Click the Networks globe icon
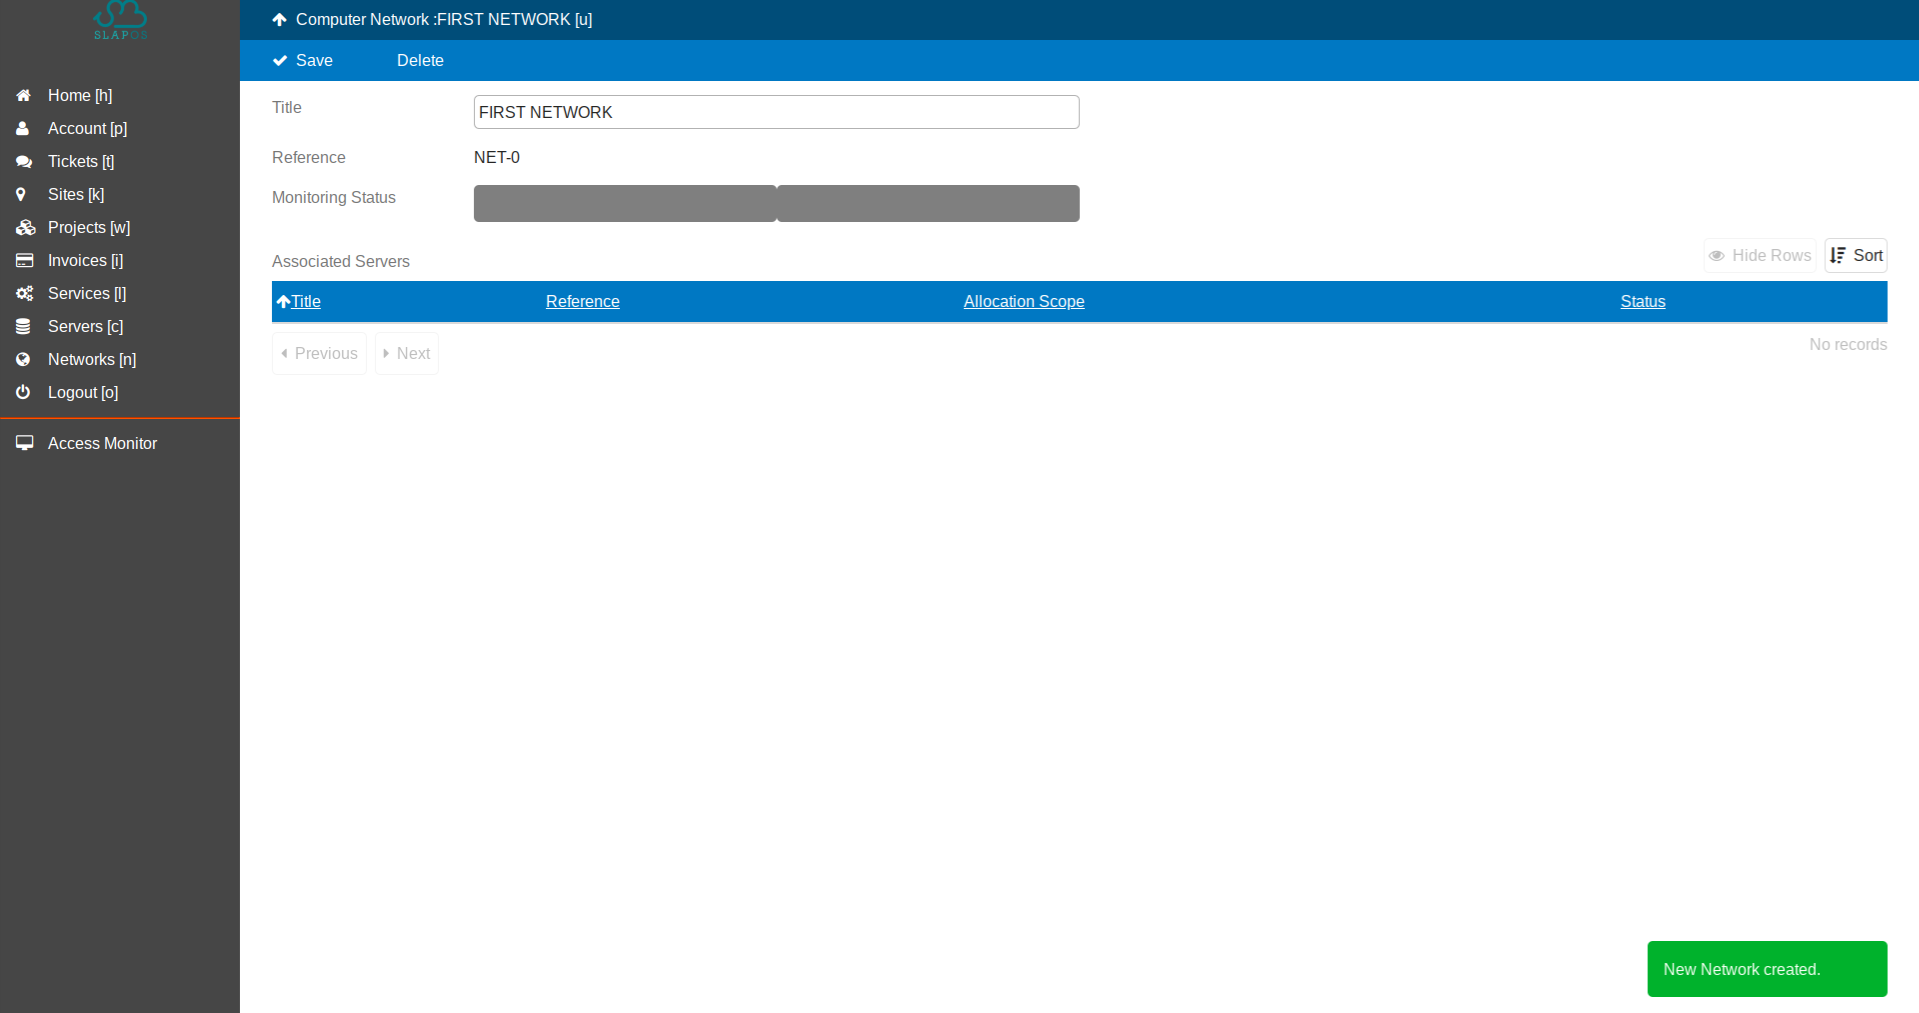This screenshot has height=1013, width=1919. tap(23, 360)
